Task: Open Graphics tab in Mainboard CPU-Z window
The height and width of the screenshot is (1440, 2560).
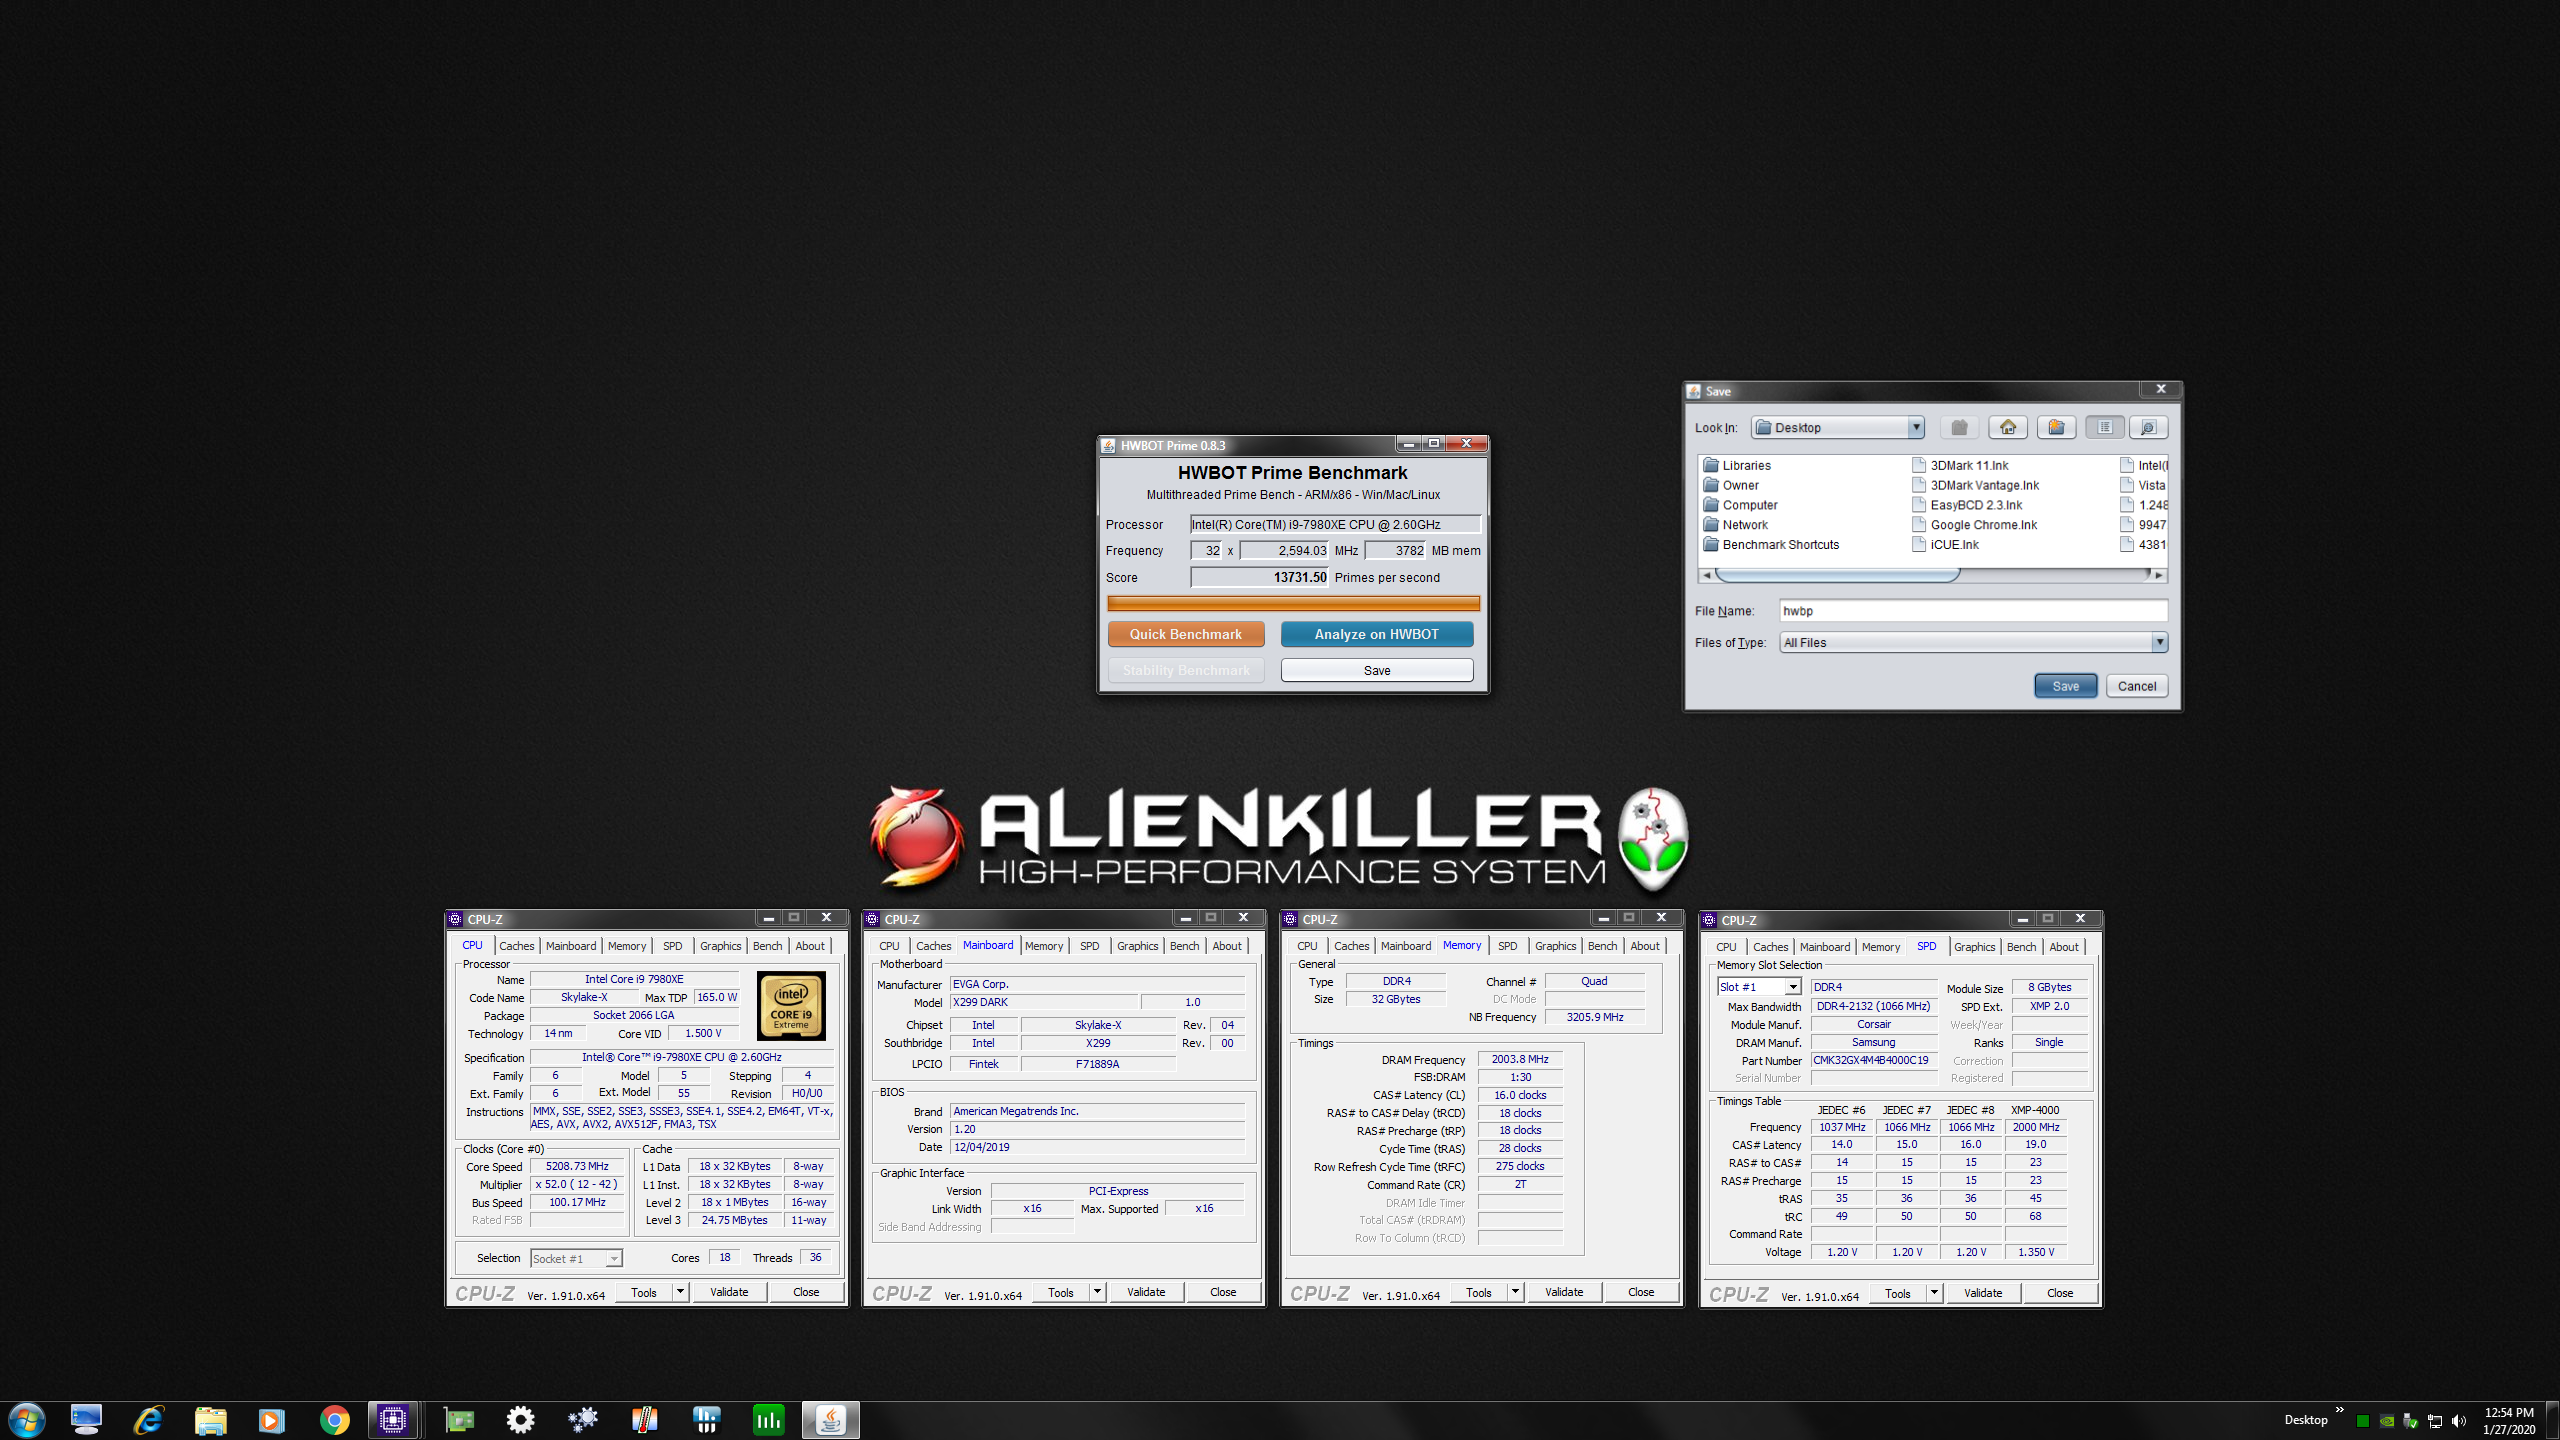Action: point(1137,946)
